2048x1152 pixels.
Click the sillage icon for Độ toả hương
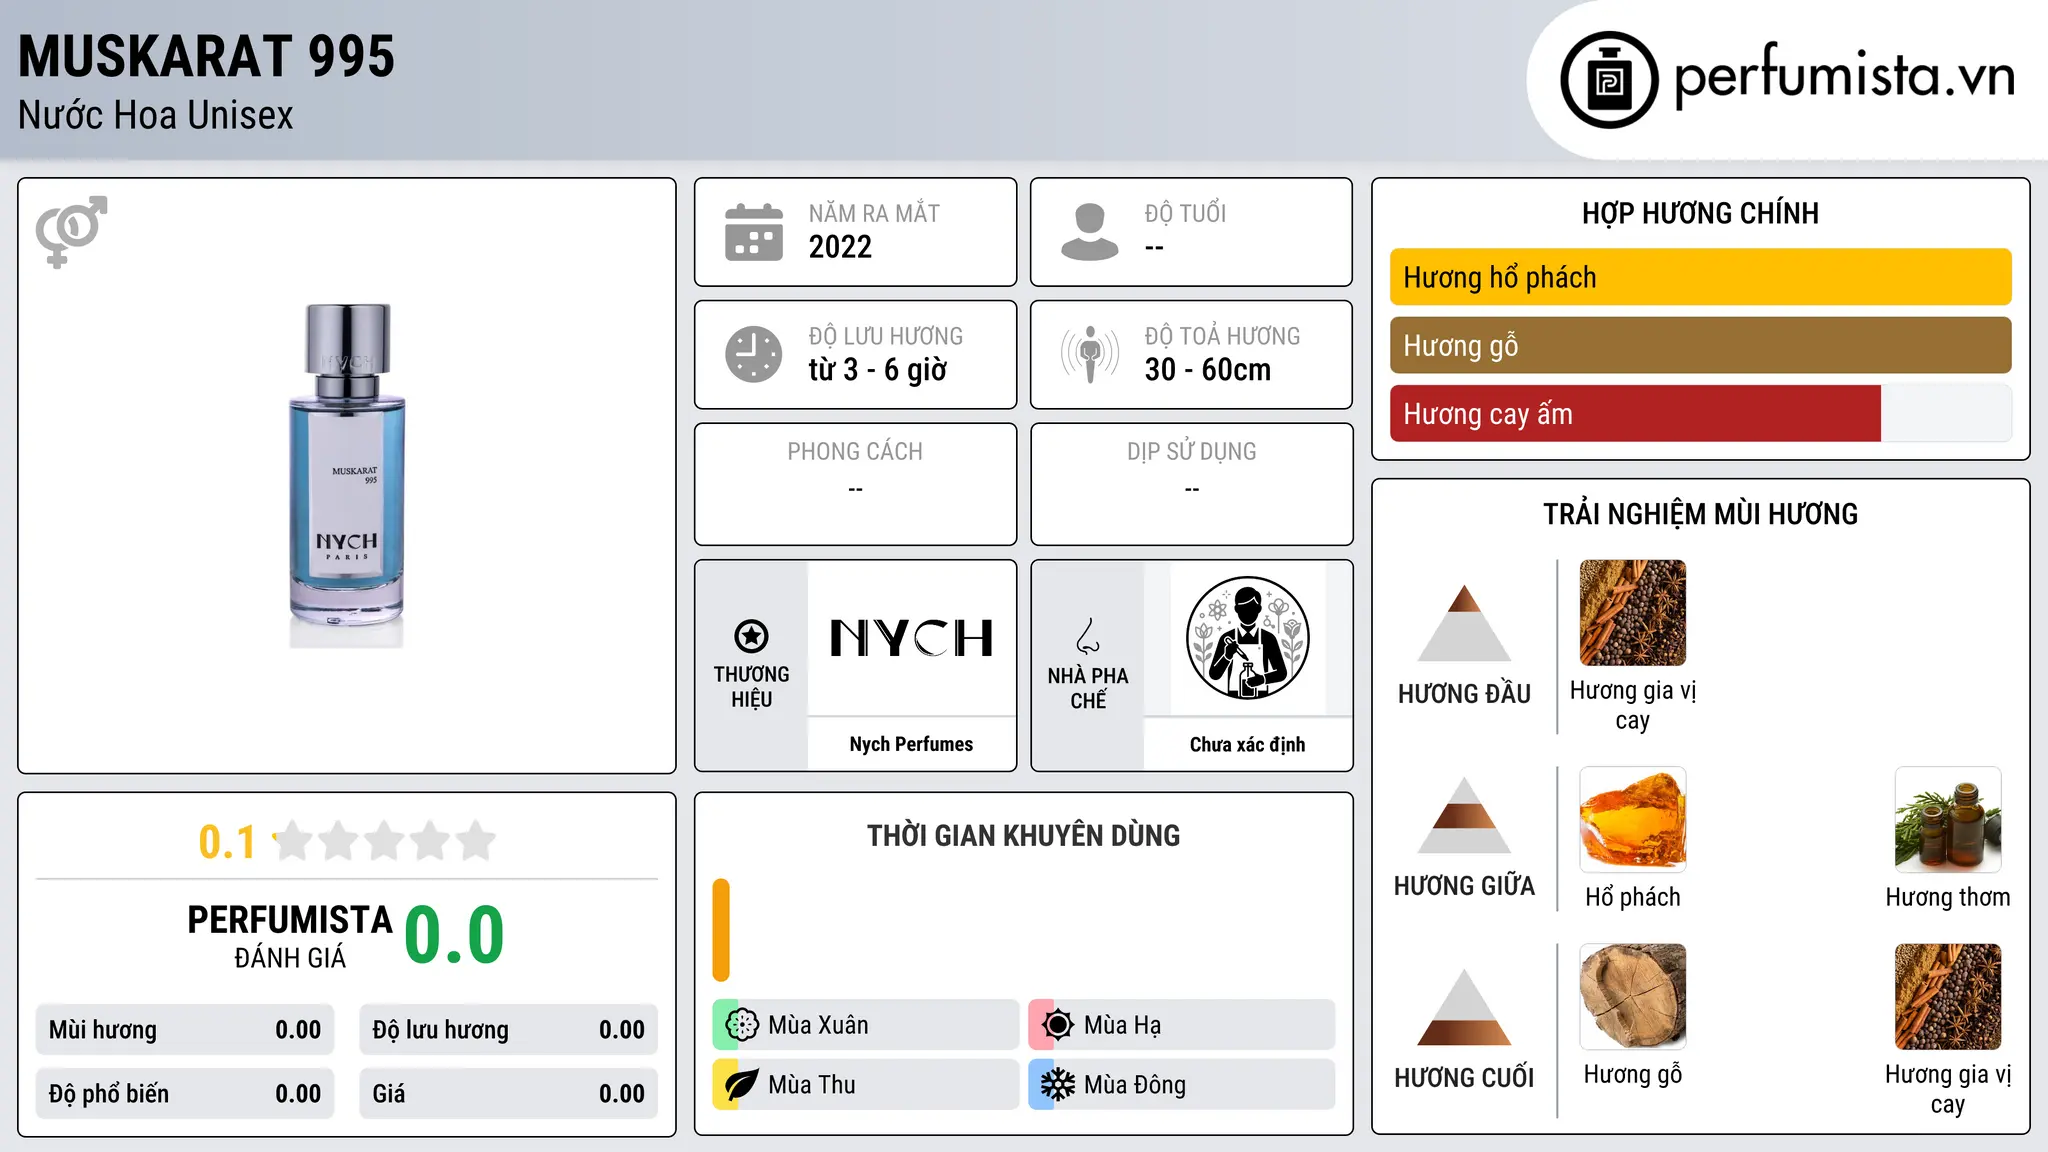tap(1089, 354)
